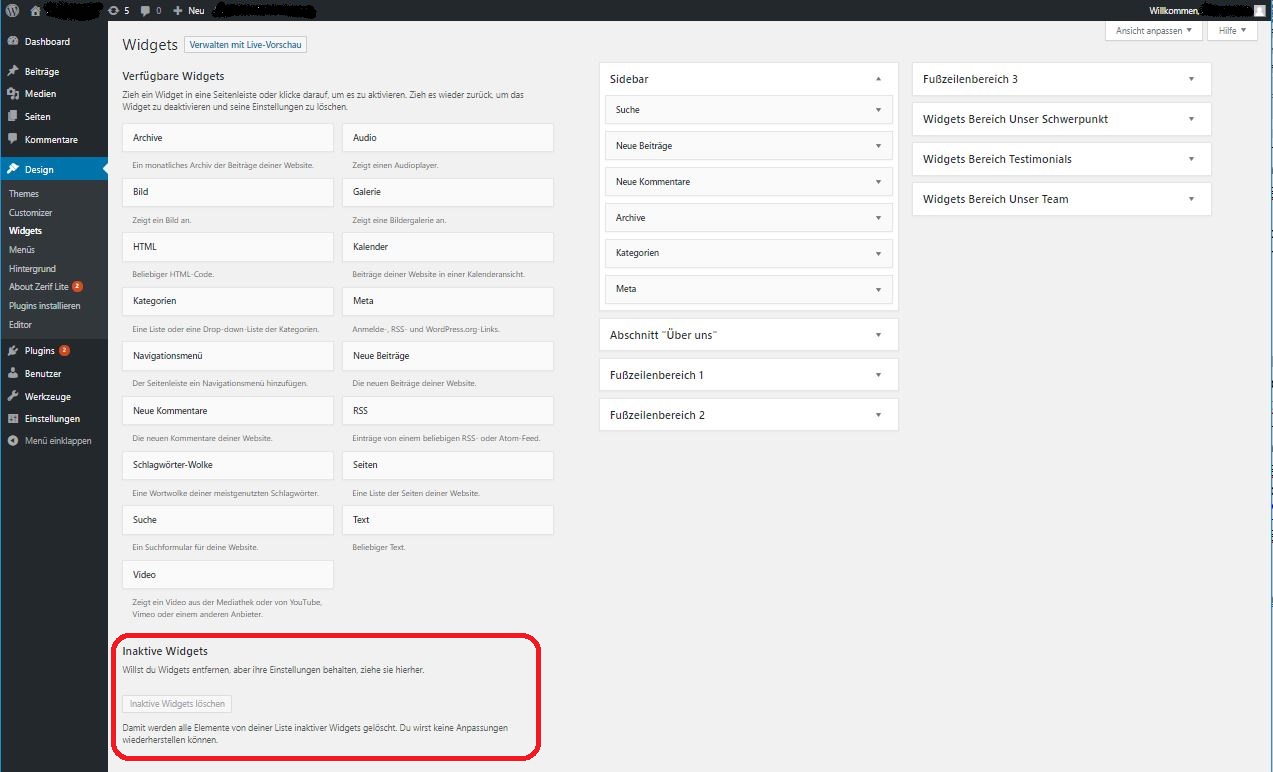Image resolution: width=1273 pixels, height=772 pixels.
Task: Click the WordPress logo icon
Action: coord(12,10)
